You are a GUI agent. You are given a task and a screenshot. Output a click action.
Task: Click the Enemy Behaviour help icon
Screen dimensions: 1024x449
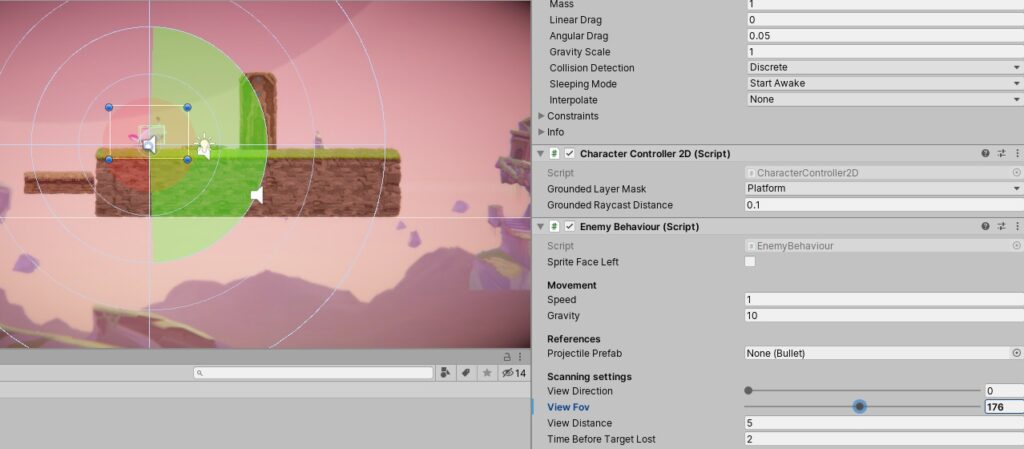tap(985, 226)
